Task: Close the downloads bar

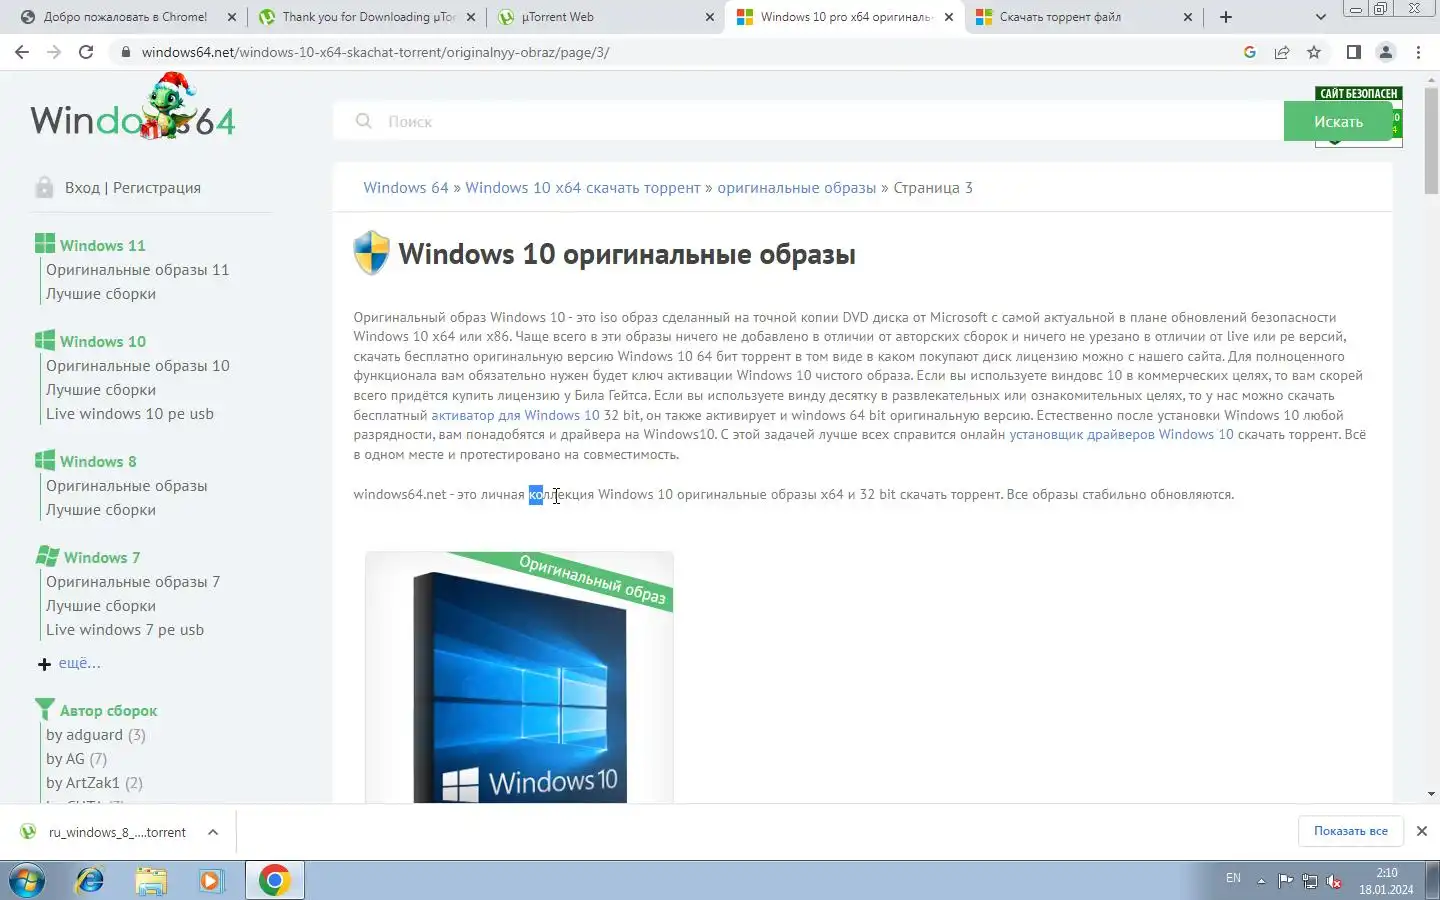Action: click(1421, 831)
